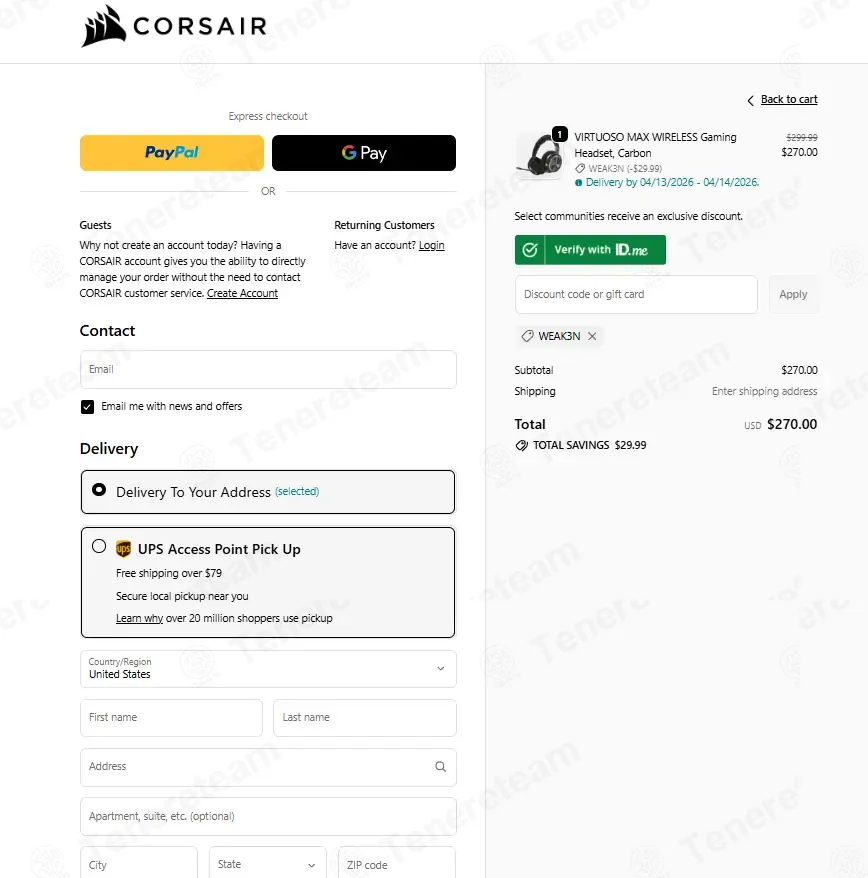Click the UPS shield logo icon
The width and height of the screenshot is (868, 878).
123,549
